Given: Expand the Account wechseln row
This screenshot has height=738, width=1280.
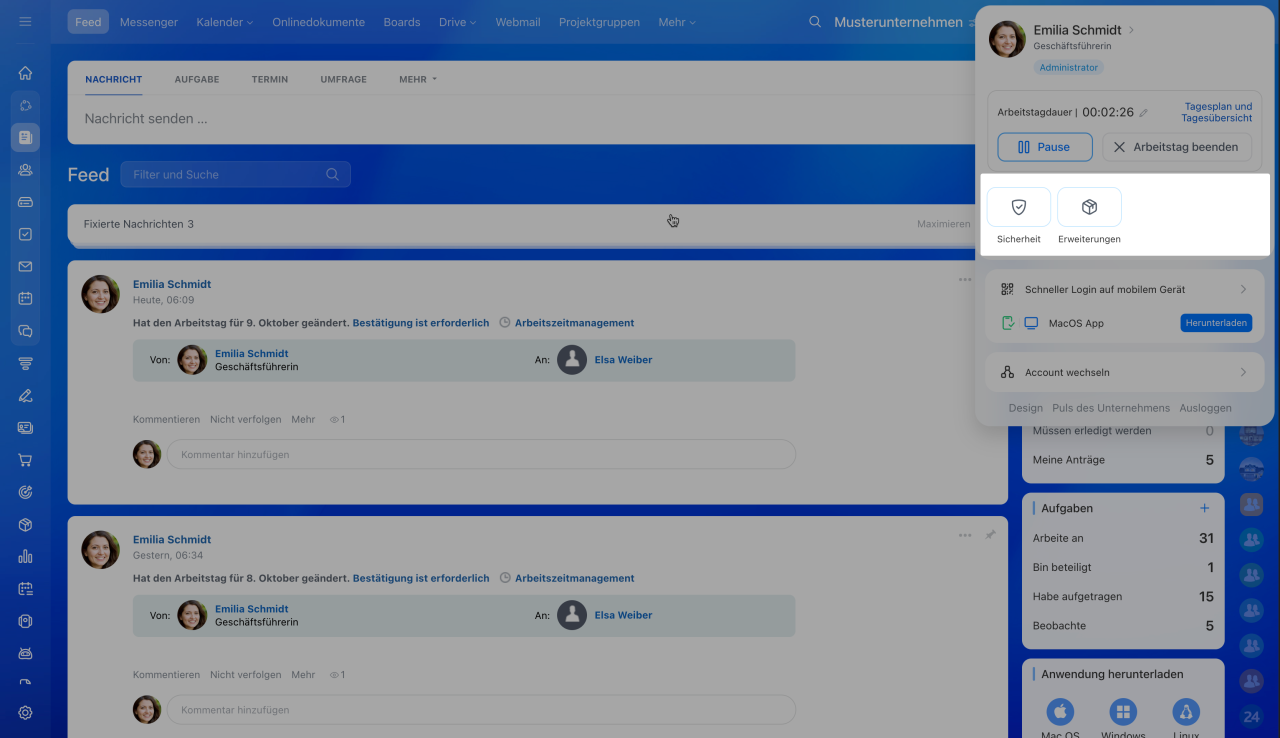Looking at the screenshot, I should tap(1125, 372).
